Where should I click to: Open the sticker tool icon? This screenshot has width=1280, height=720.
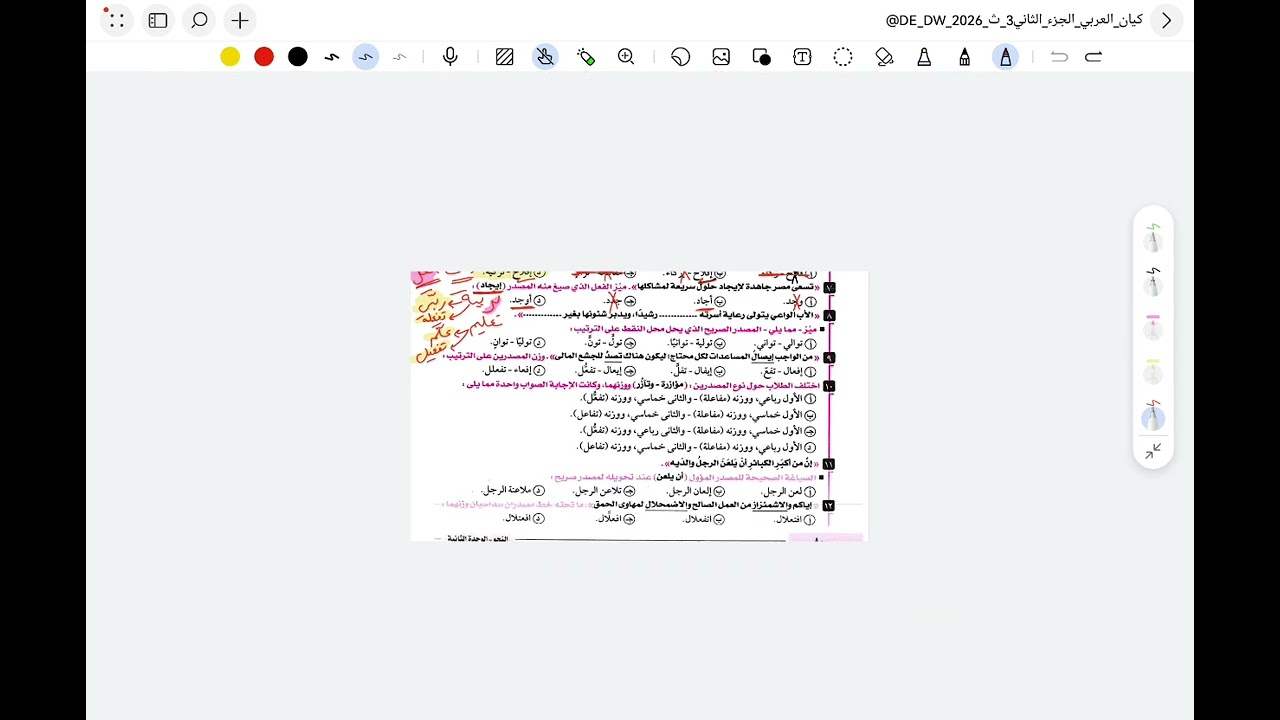681,57
